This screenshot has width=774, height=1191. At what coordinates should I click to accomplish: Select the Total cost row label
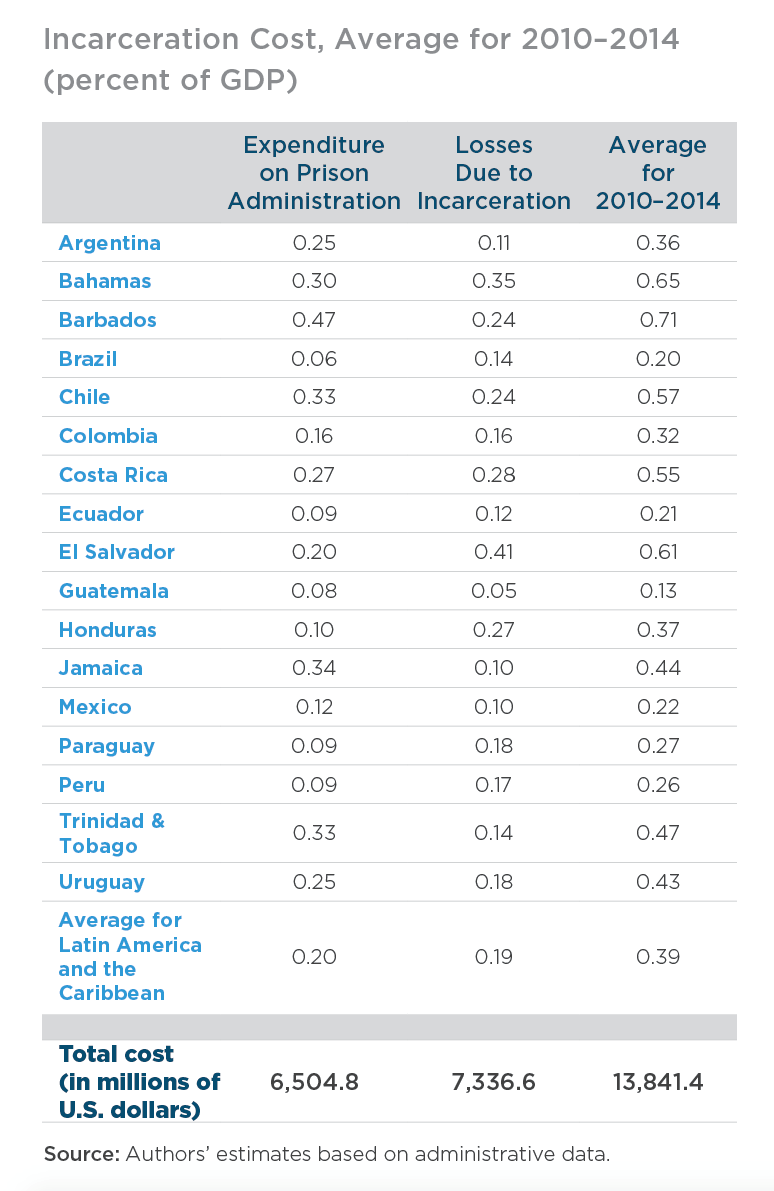[x=140, y=1082]
